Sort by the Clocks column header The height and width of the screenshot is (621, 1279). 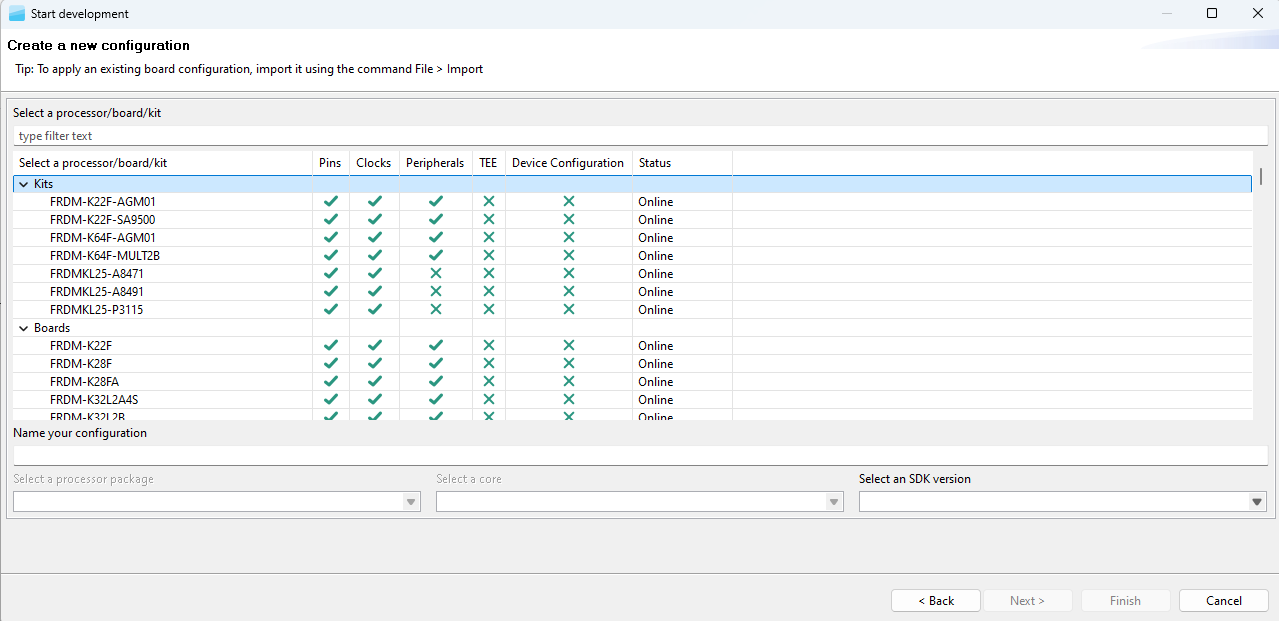374,163
